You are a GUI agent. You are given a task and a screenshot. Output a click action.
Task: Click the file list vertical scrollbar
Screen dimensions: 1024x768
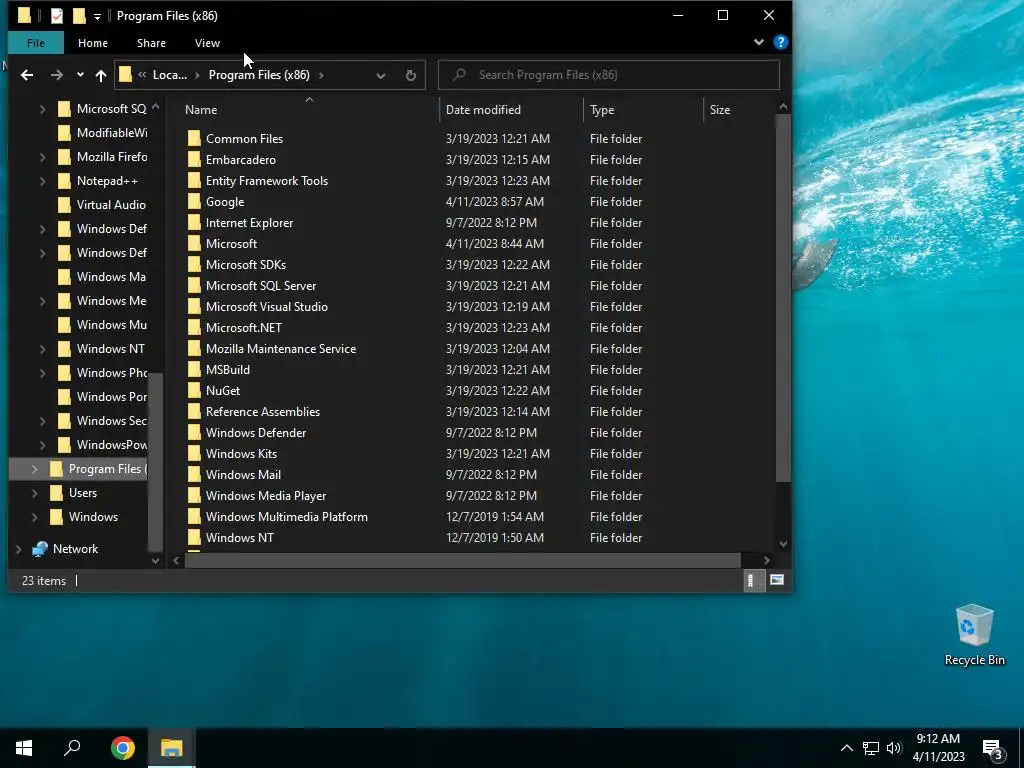(x=783, y=298)
